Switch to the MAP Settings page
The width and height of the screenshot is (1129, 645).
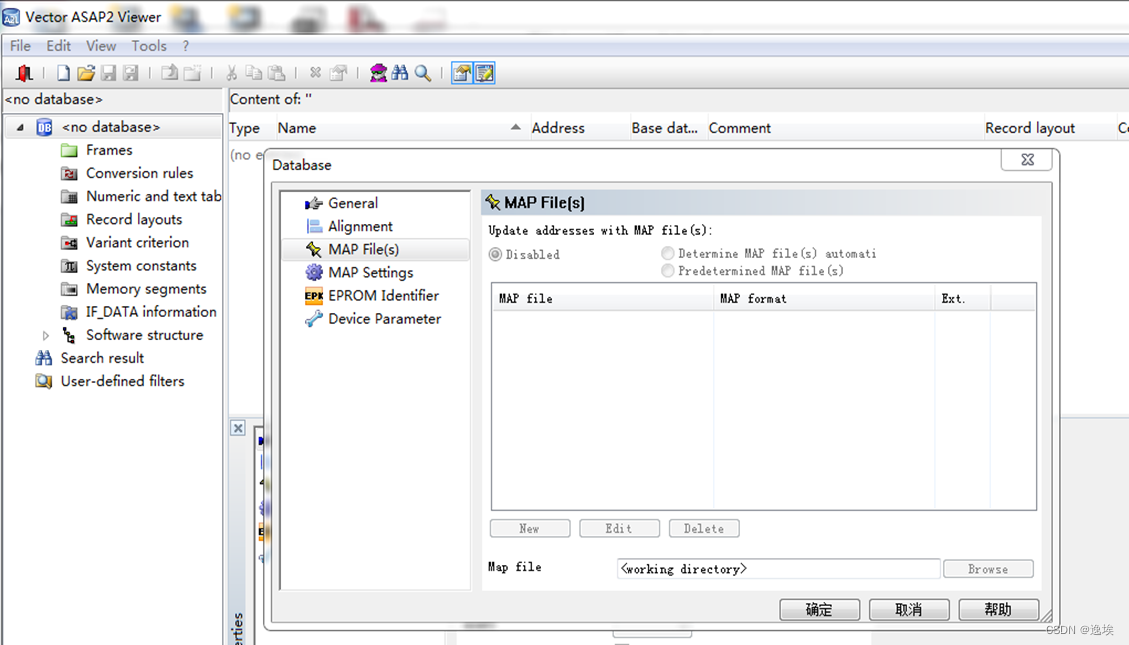click(371, 272)
